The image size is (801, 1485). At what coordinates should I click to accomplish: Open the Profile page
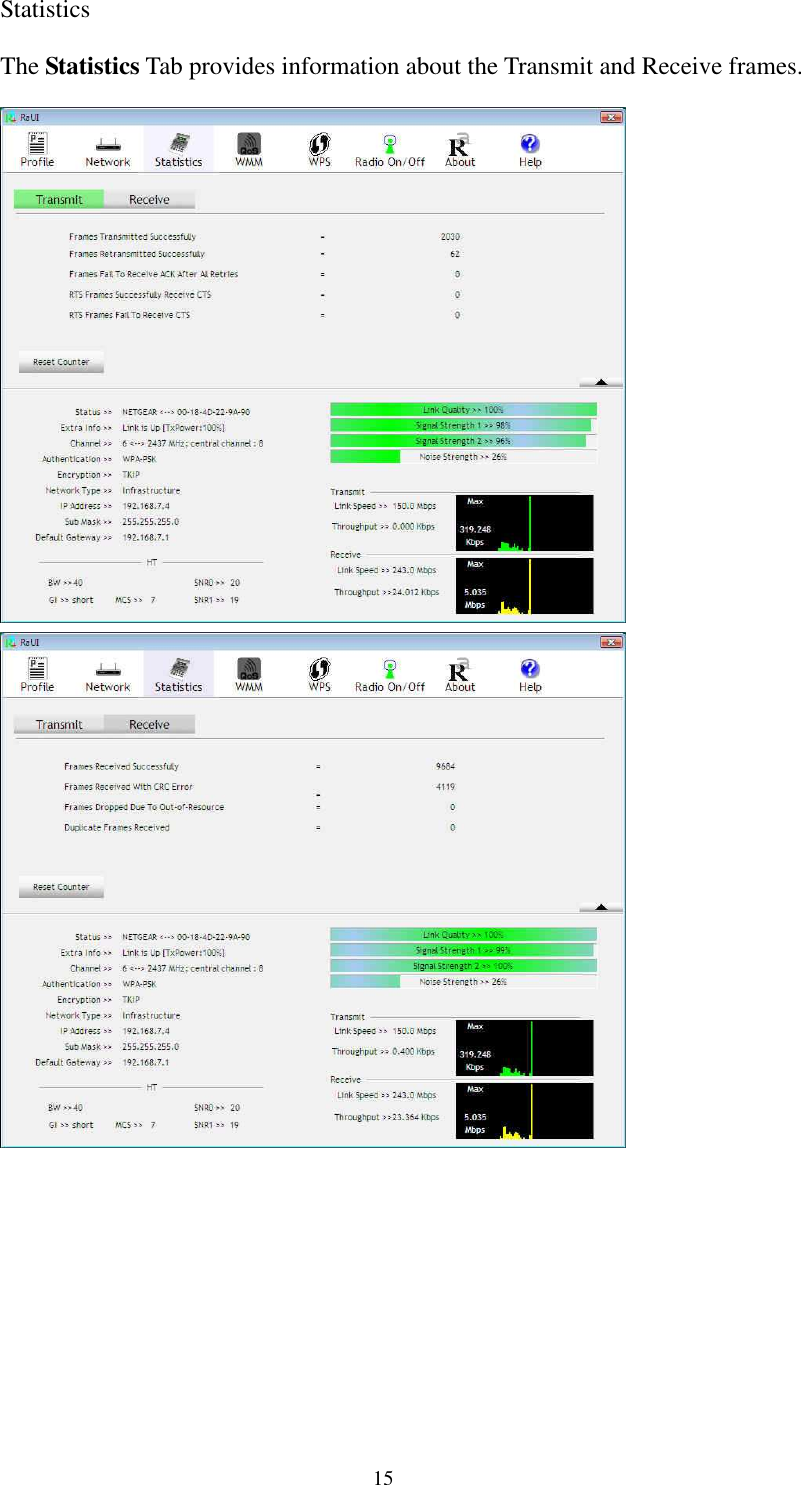pos(35,148)
